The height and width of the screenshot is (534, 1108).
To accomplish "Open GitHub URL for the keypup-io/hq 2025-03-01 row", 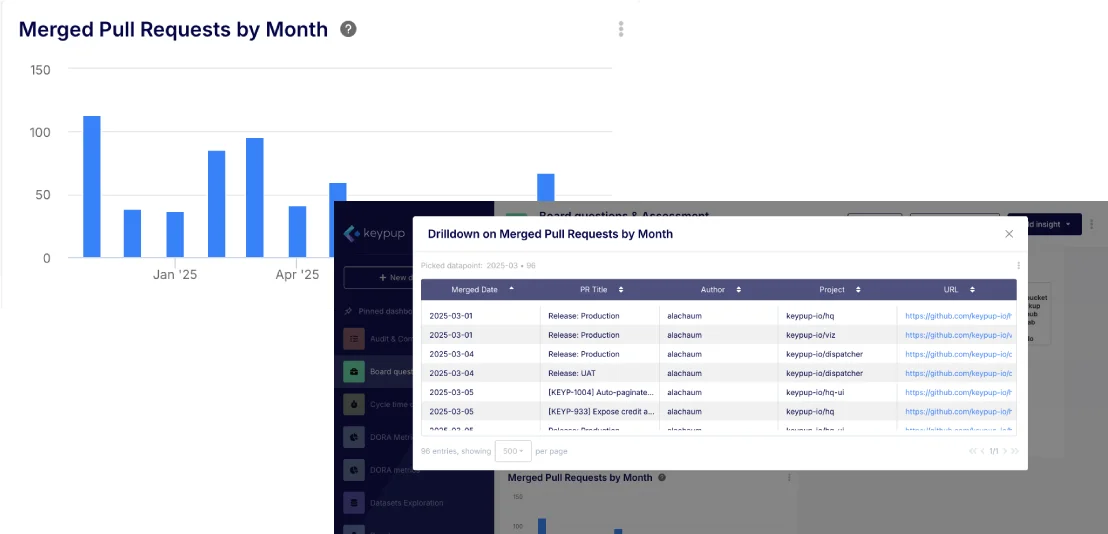I will [959, 316].
